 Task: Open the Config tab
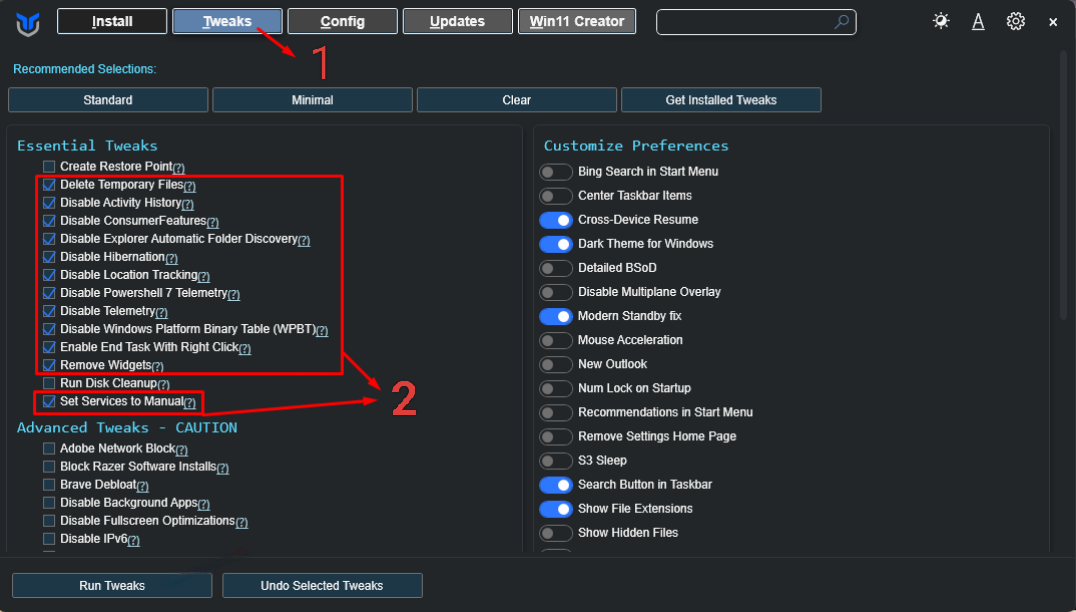point(342,21)
